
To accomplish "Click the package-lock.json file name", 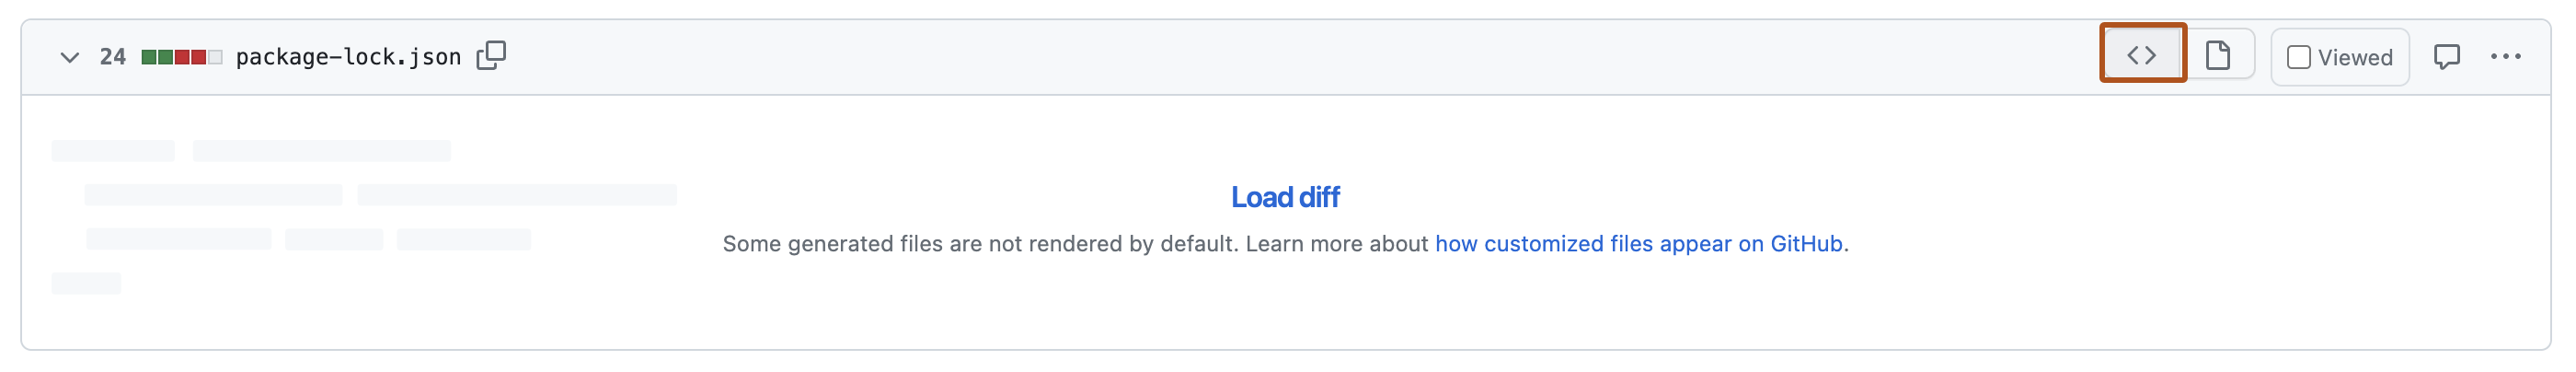I will [x=348, y=57].
